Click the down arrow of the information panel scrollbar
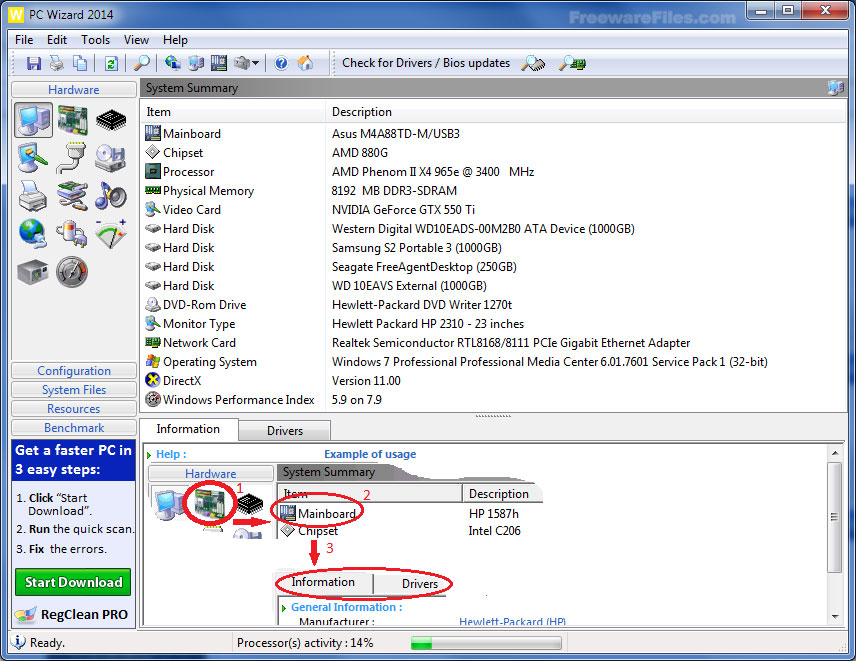Screen dimensions: 856x661 tap(835, 617)
